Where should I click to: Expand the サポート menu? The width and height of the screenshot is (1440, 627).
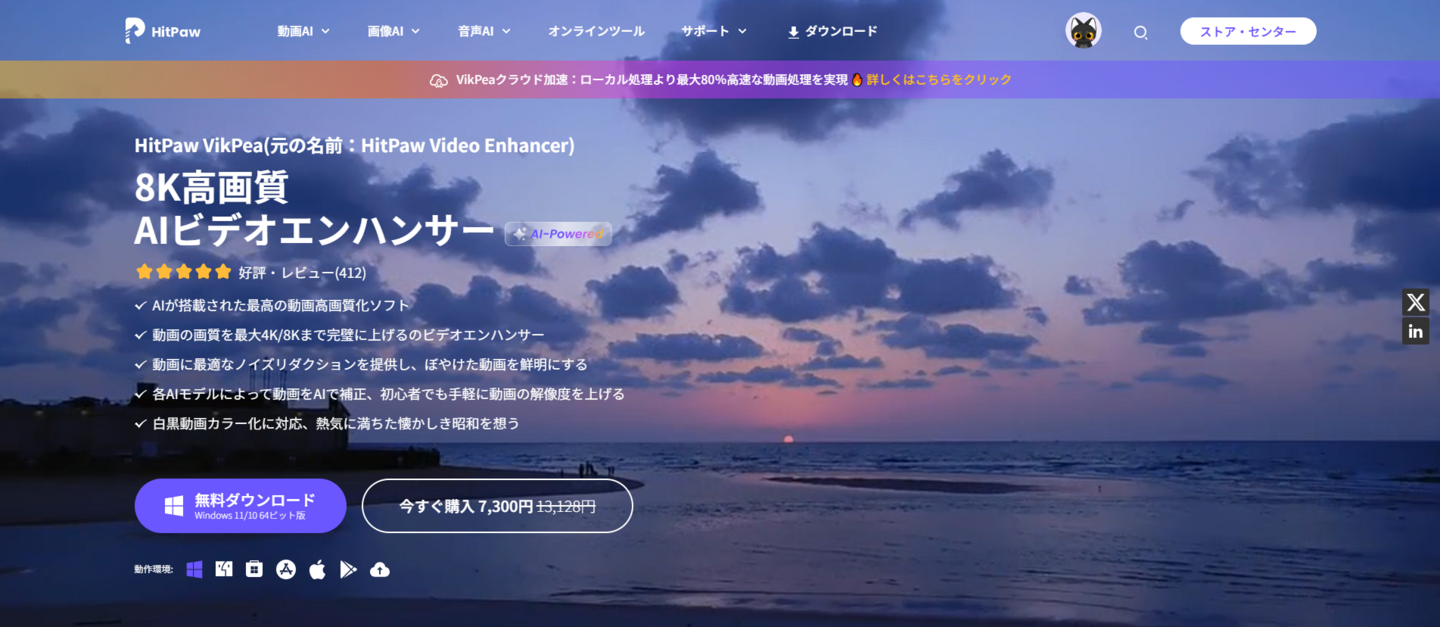[x=714, y=31]
